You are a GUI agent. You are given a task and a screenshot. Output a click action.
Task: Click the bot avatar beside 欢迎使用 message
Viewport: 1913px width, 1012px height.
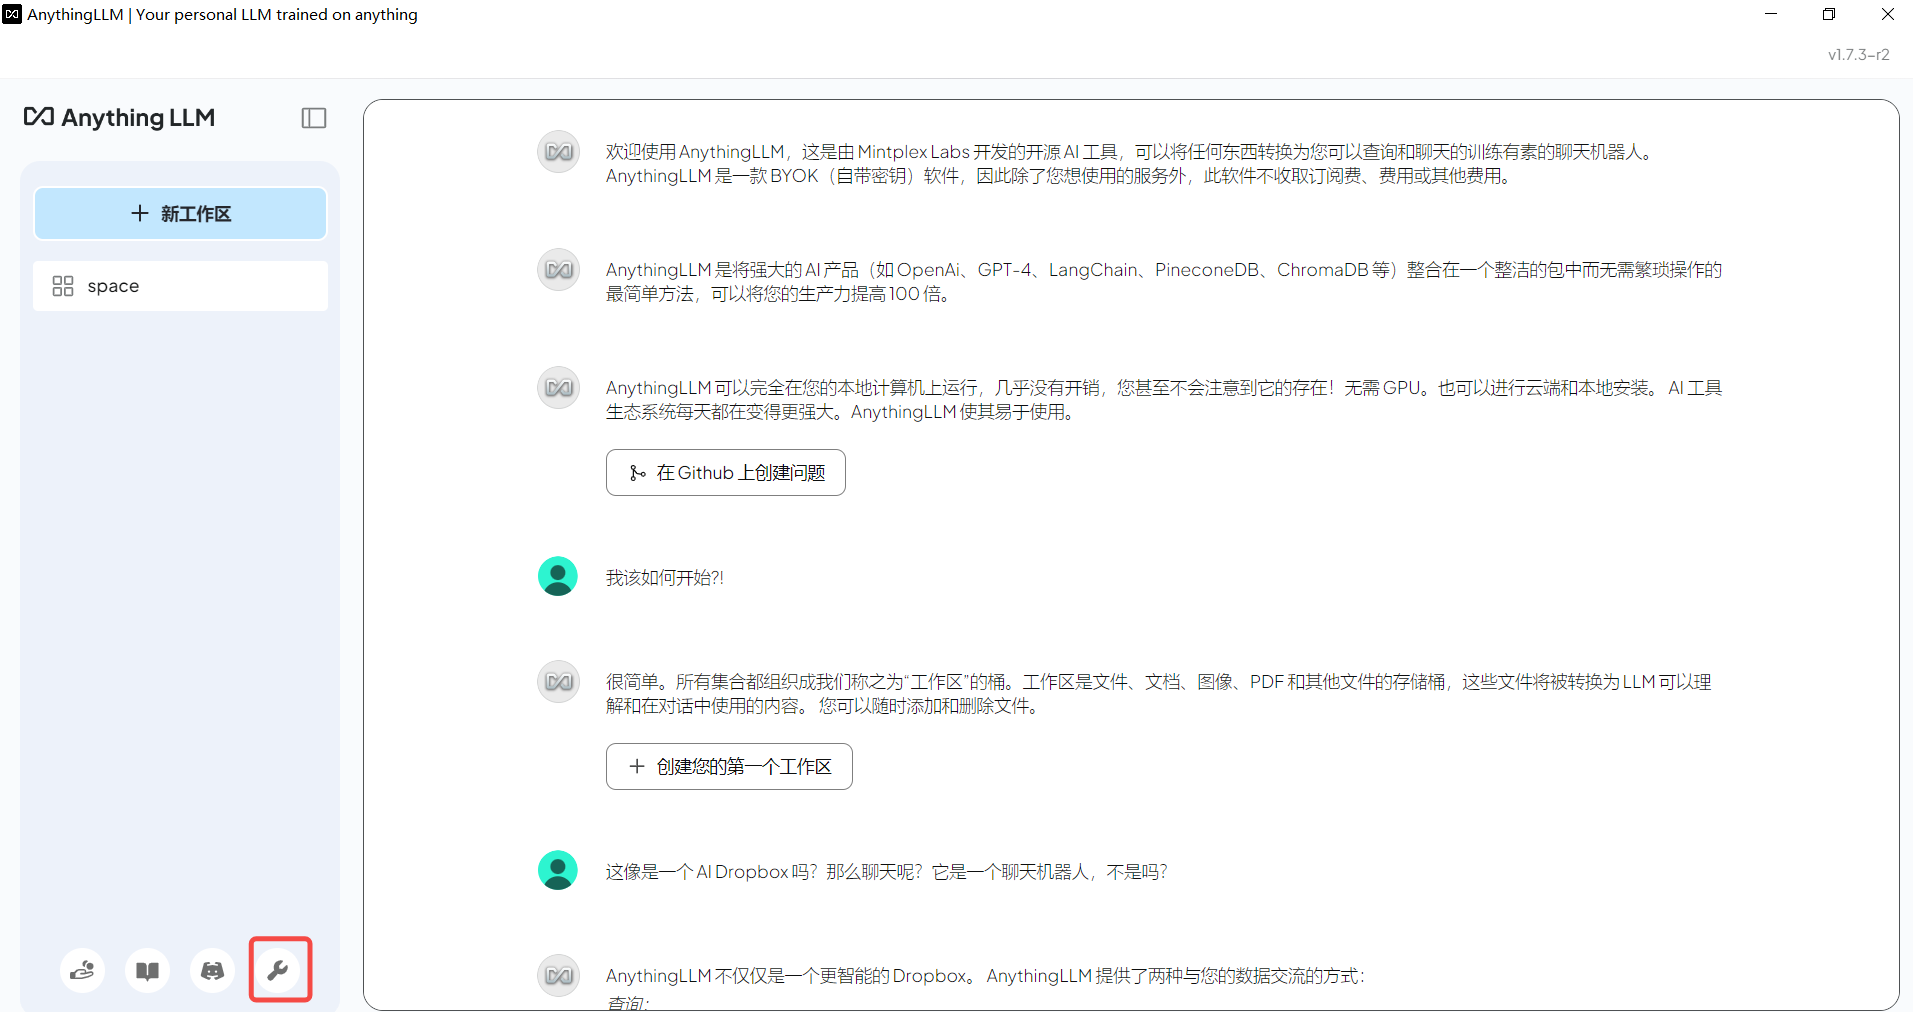pos(559,153)
